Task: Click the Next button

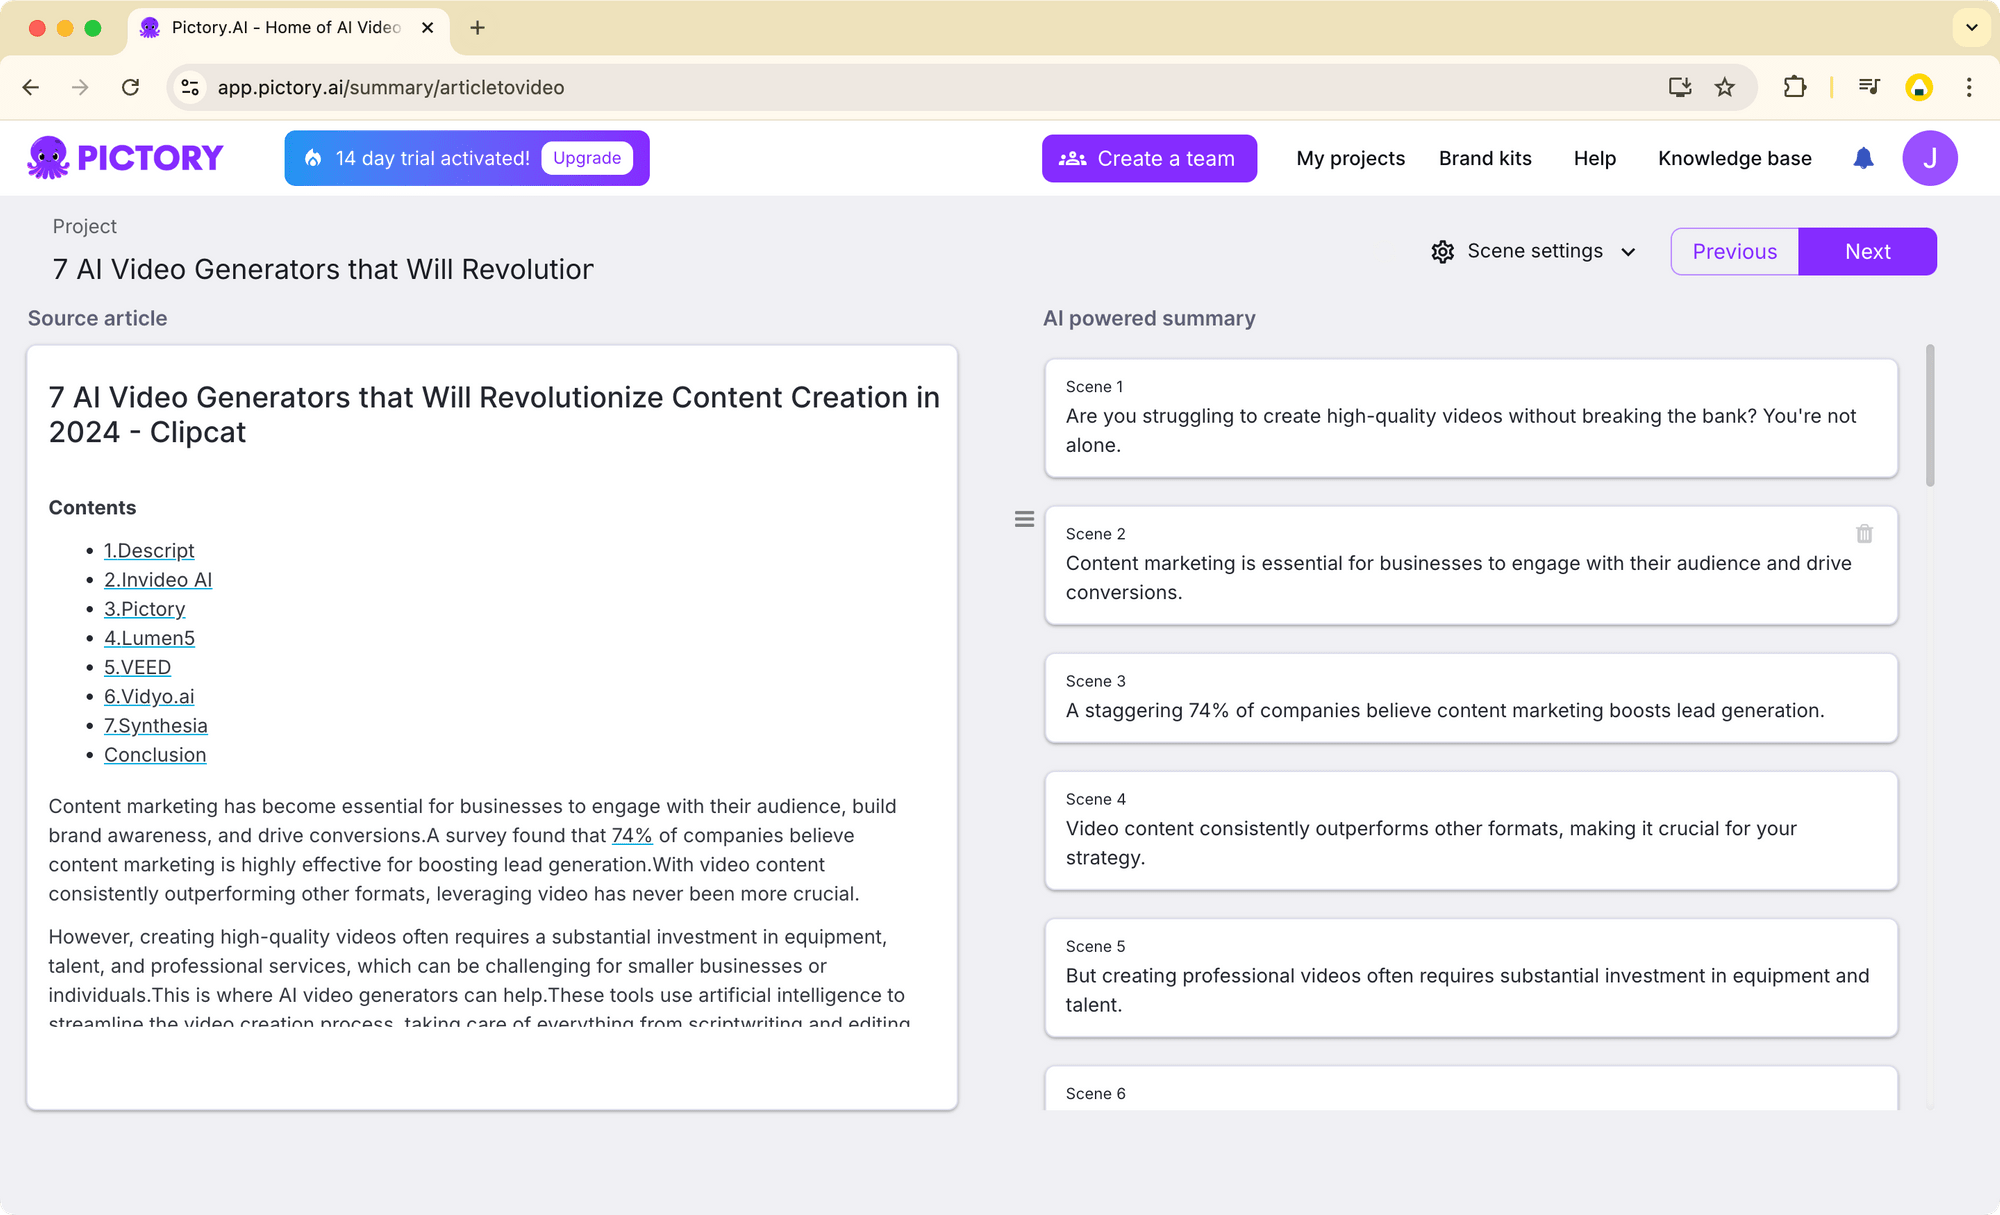Action: 1867,251
